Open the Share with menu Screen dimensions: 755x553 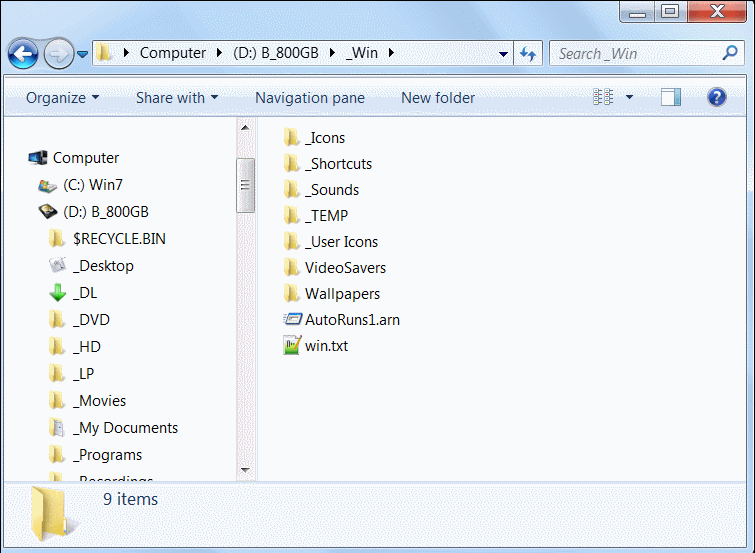coord(177,98)
